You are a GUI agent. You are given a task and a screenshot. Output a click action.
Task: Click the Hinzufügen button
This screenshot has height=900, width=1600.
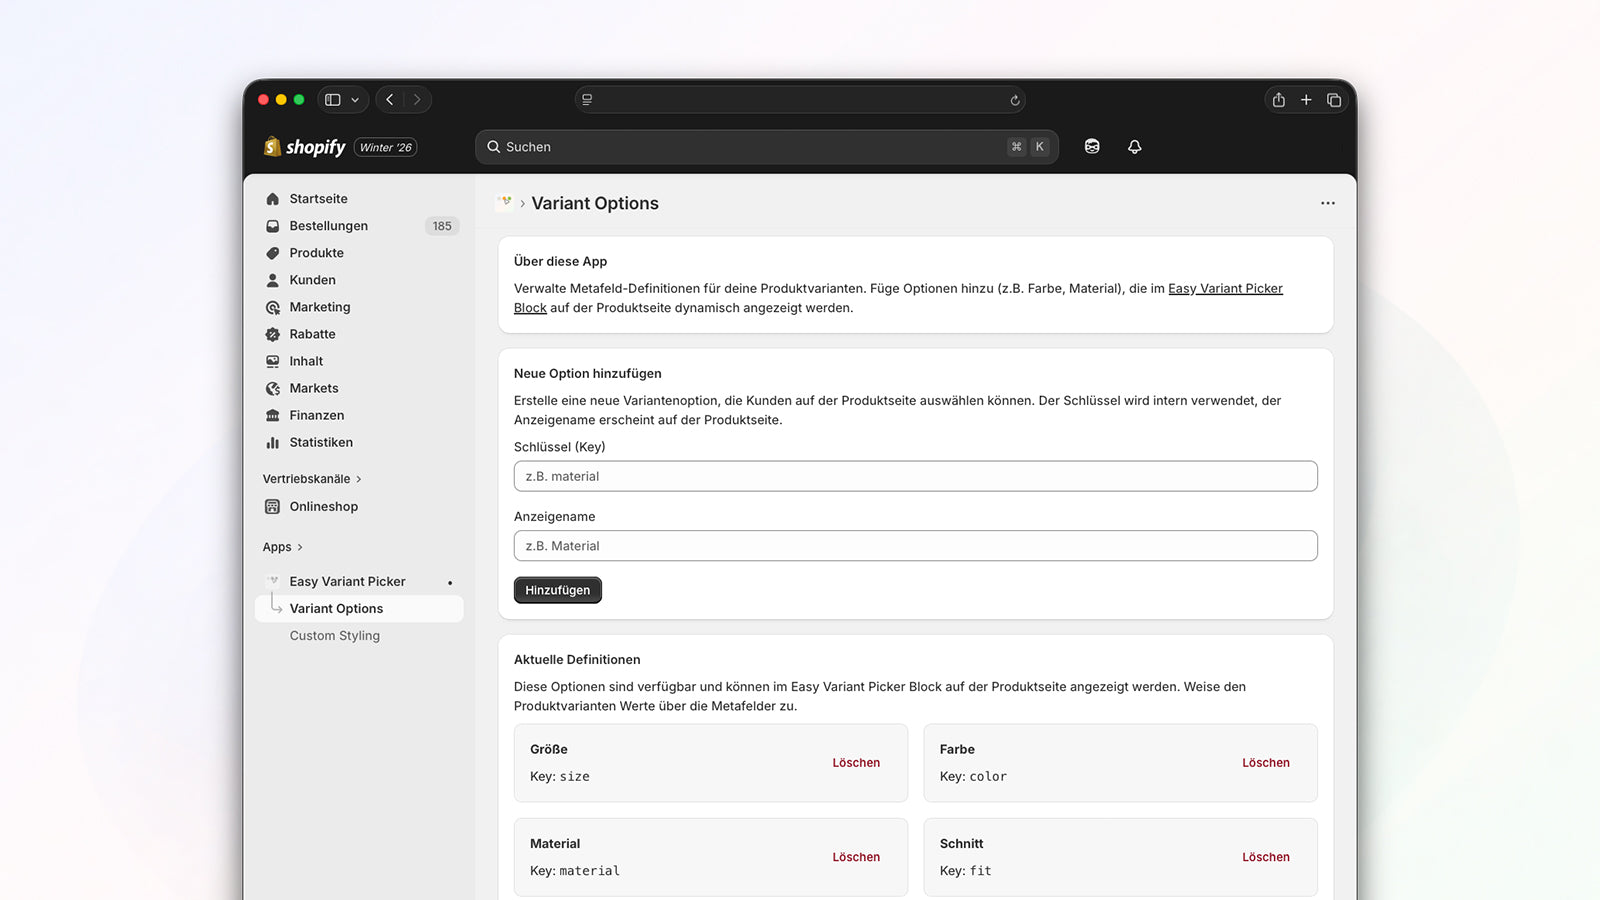click(x=557, y=590)
